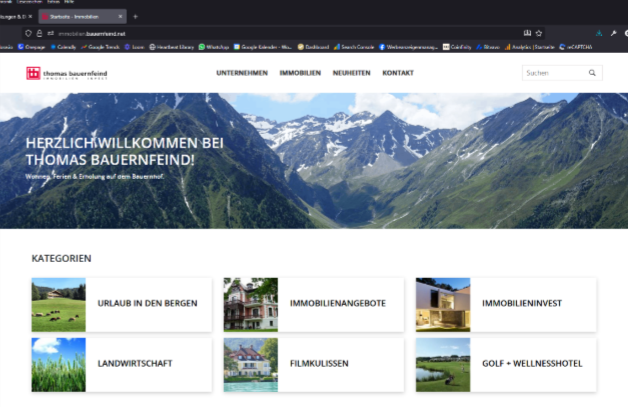Go to the NEUHEITEN page
This screenshot has height=407, width=628.
tap(350, 73)
